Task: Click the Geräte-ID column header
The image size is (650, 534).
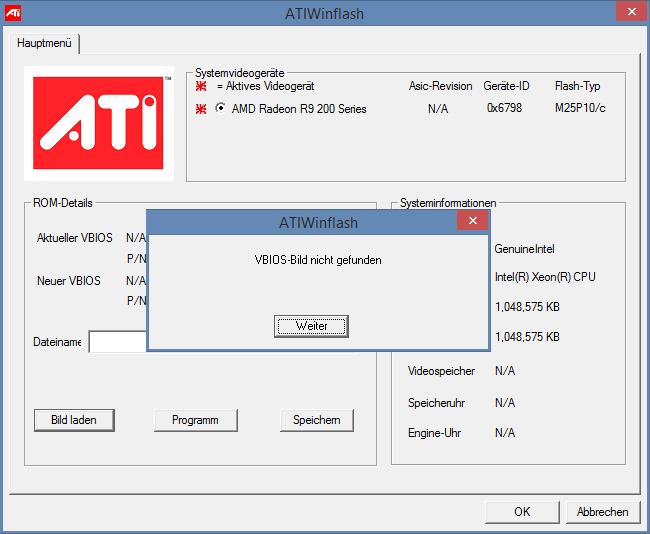Action: point(506,86)
